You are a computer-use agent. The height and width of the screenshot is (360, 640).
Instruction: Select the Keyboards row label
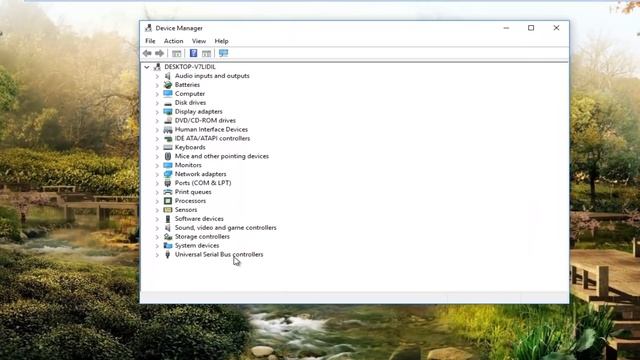190,147
